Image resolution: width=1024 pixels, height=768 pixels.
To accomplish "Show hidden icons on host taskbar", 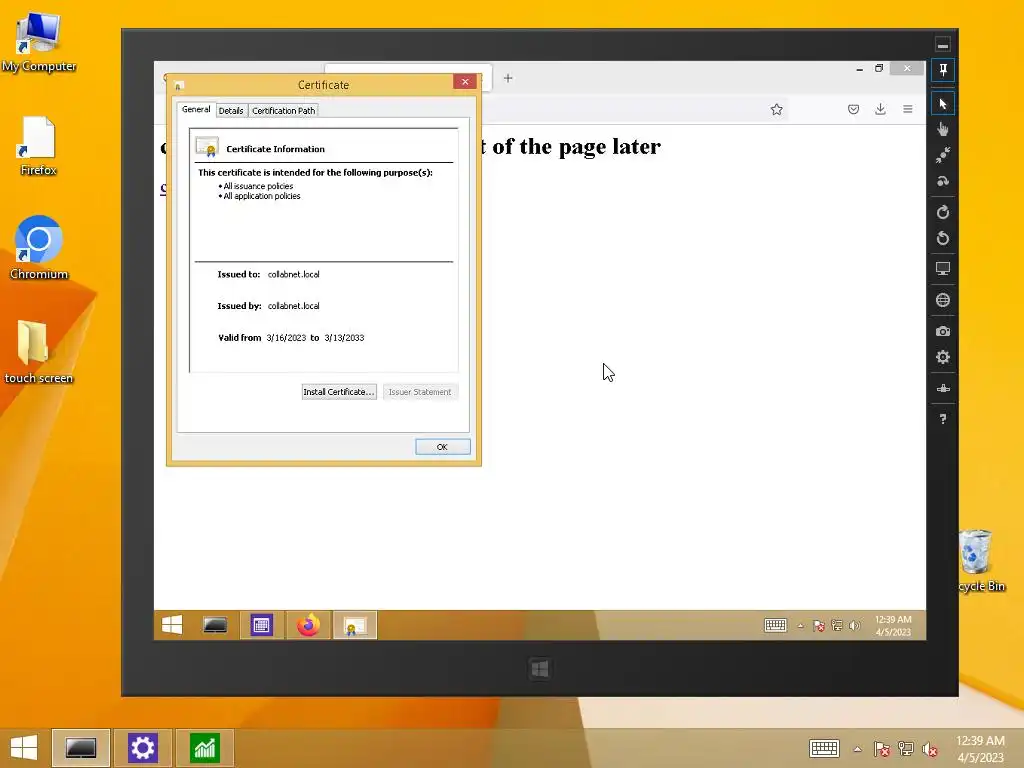I will coord(857,749).
